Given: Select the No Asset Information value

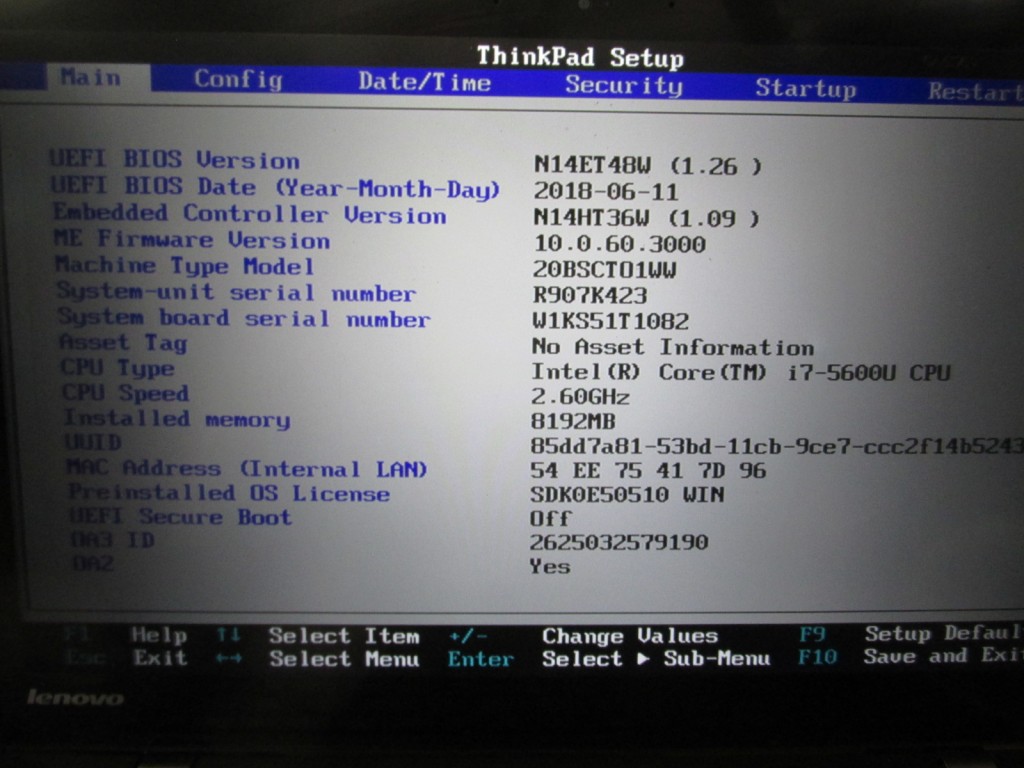Looking at the screenshot, I should [x=673, y=346].
